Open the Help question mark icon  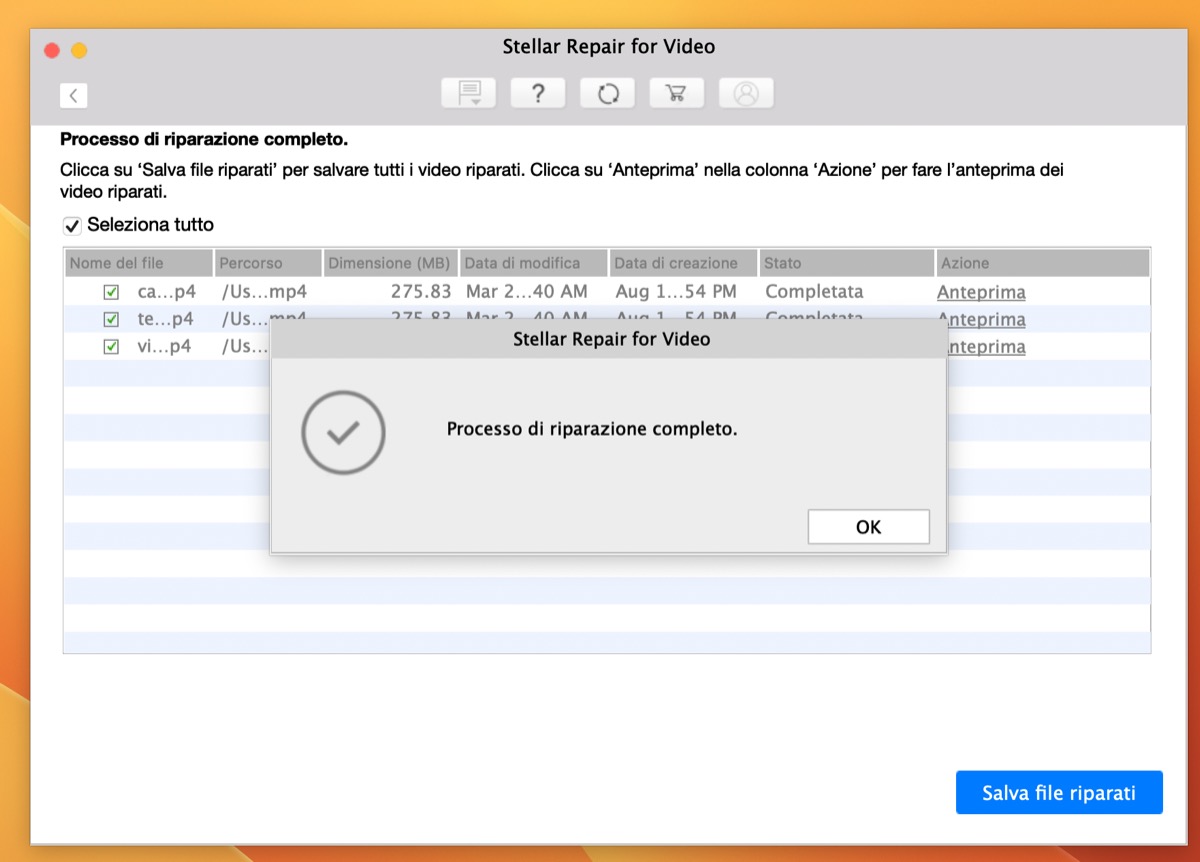[538, 92]
